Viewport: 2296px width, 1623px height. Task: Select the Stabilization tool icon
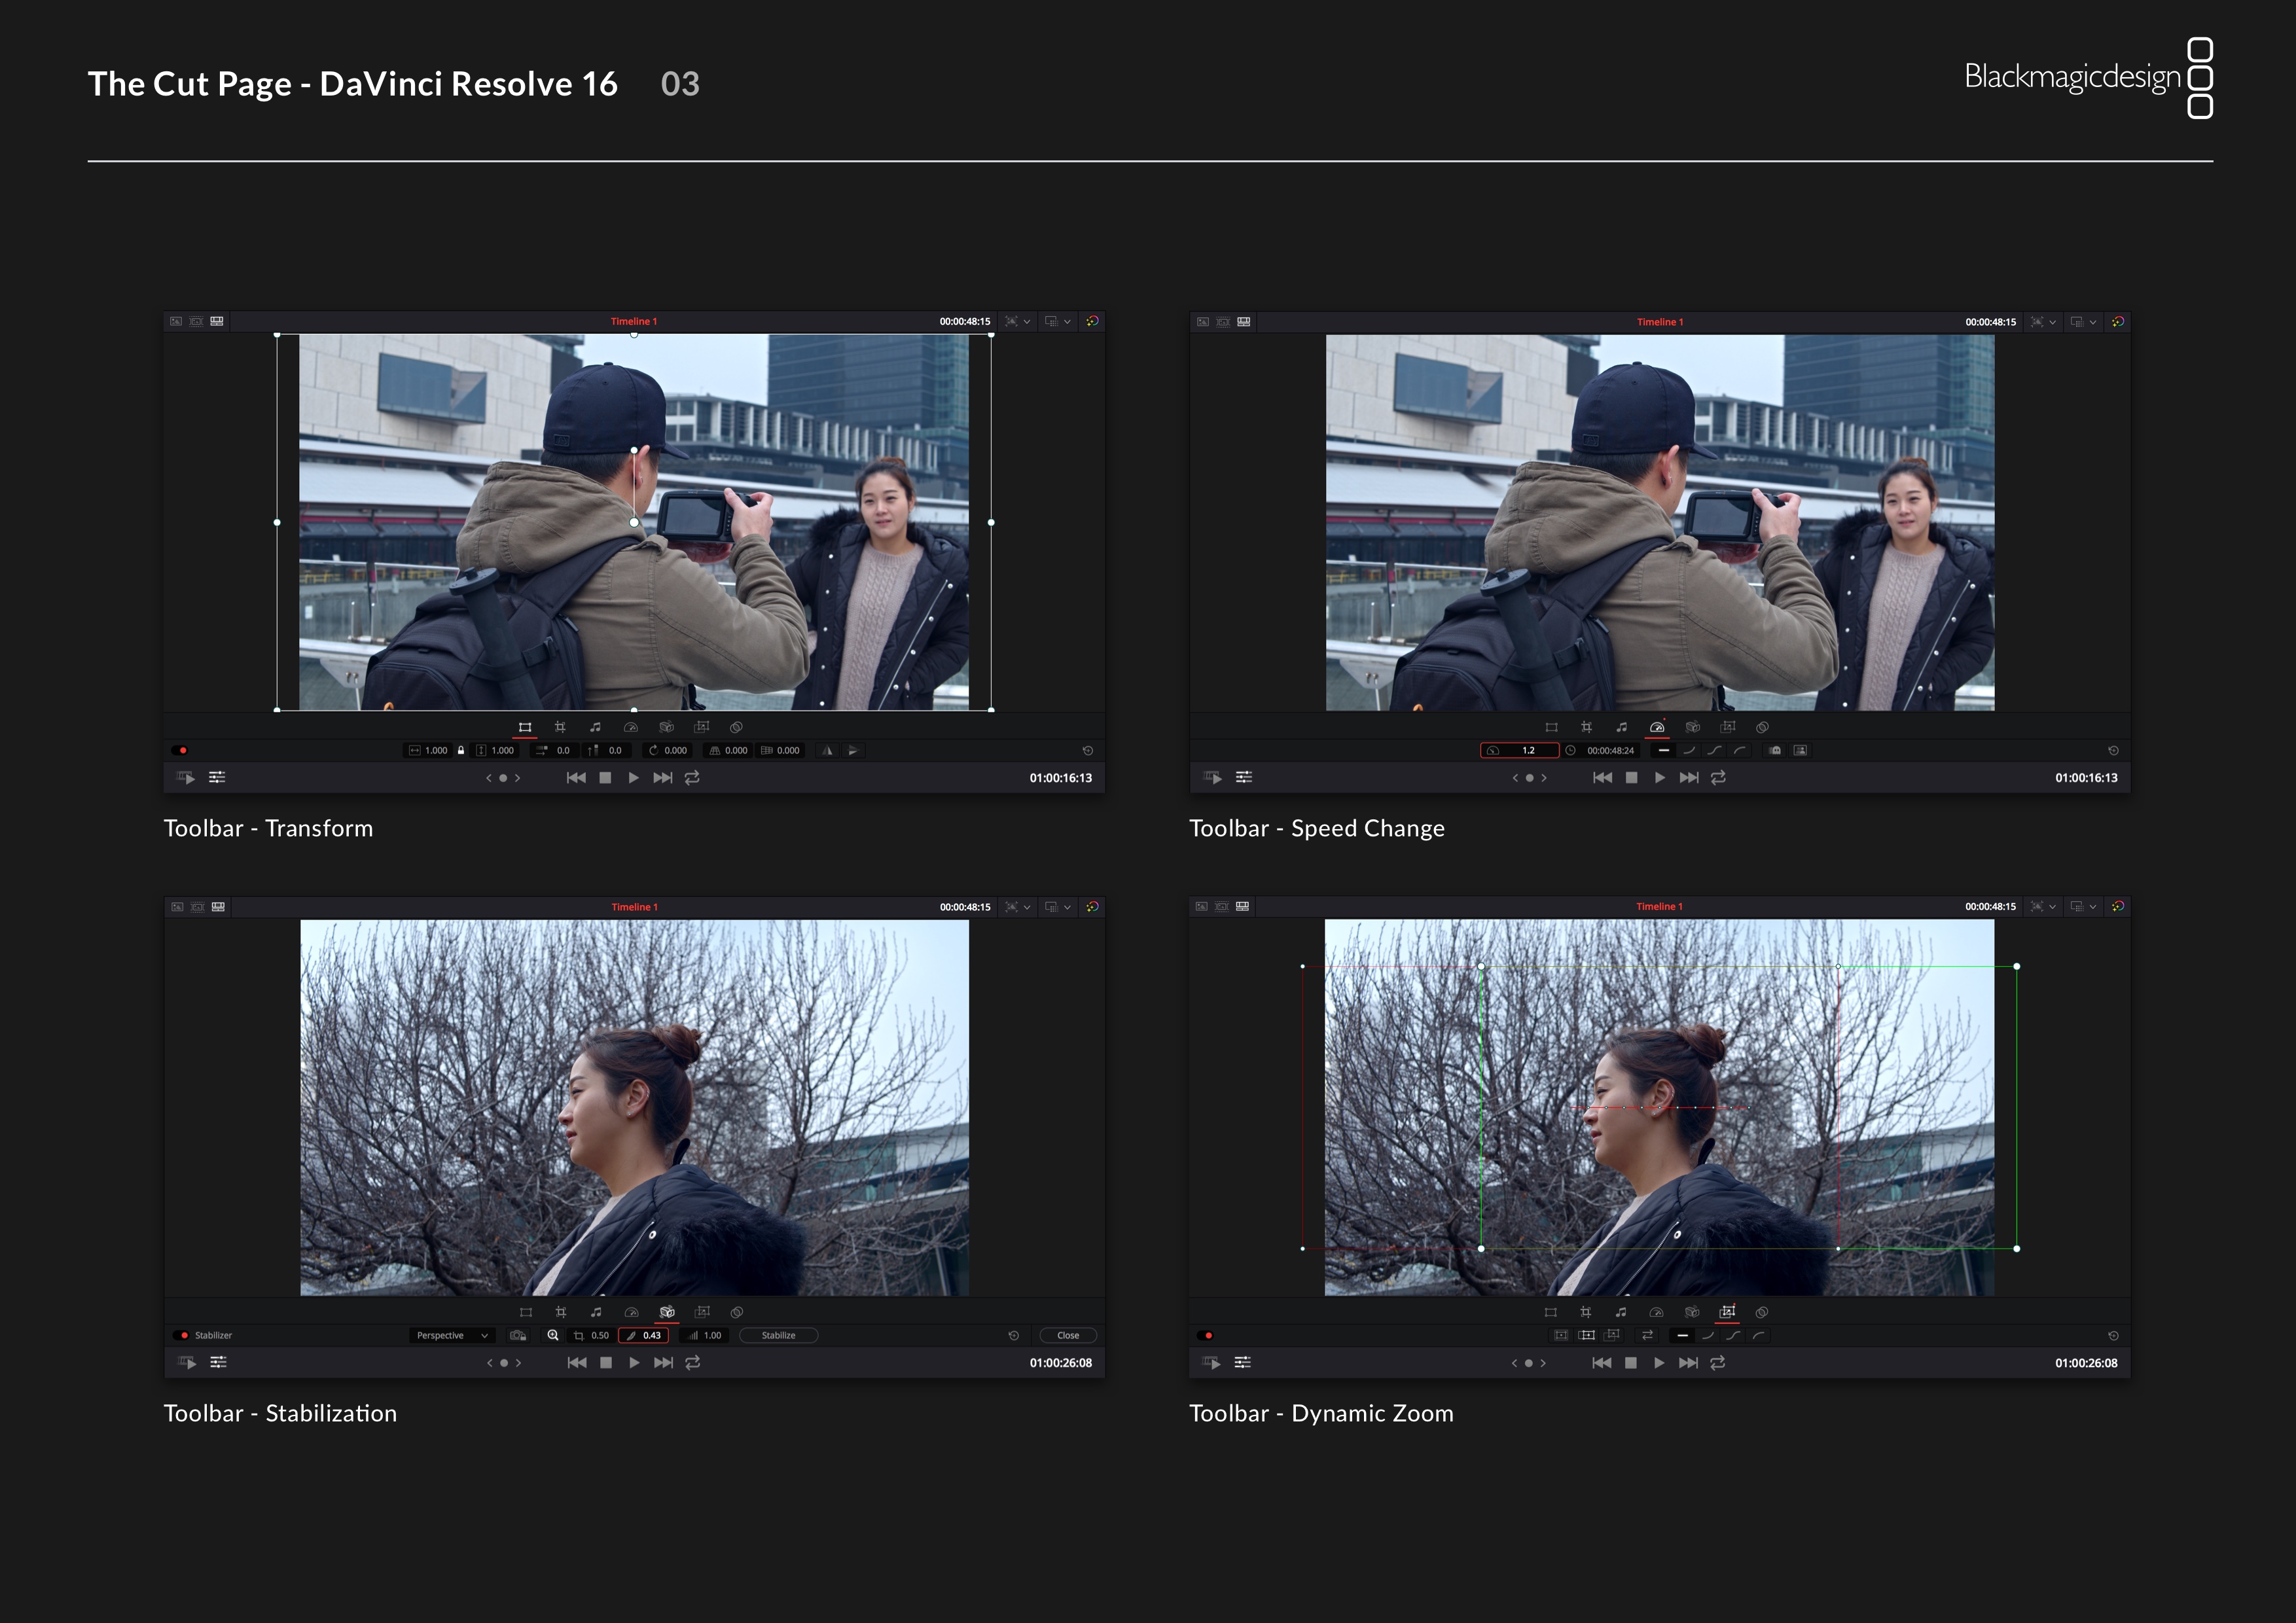(x=666, y=1312)
